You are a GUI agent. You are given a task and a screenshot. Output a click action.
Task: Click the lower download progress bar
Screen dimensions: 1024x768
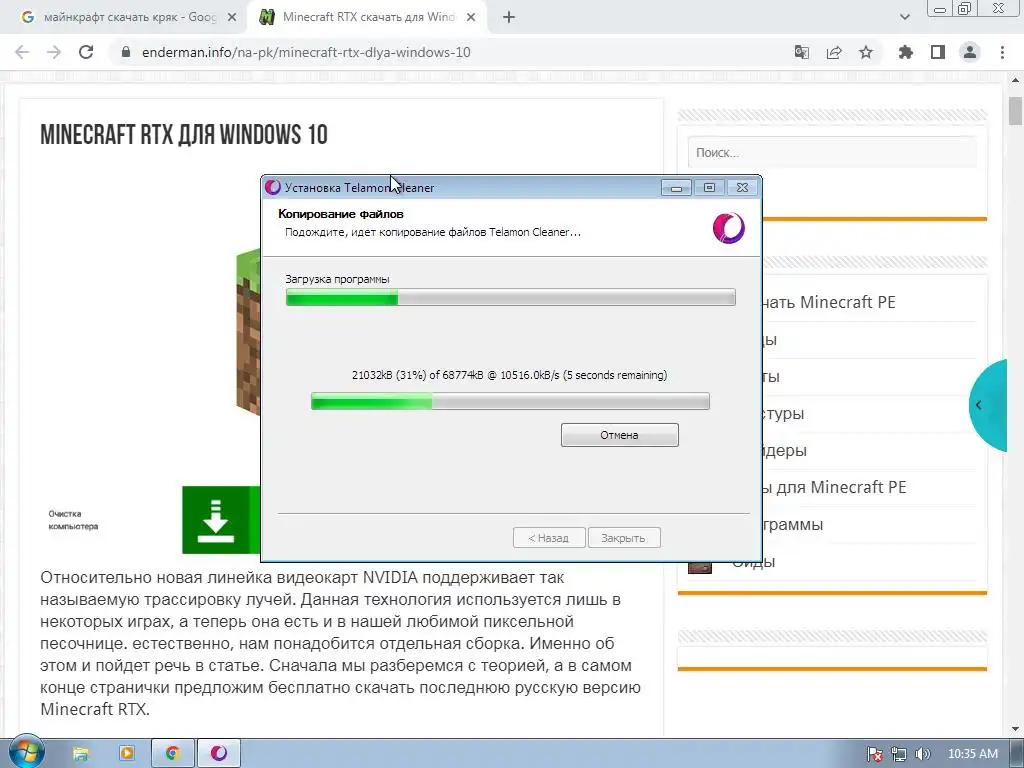coord(510,401)
